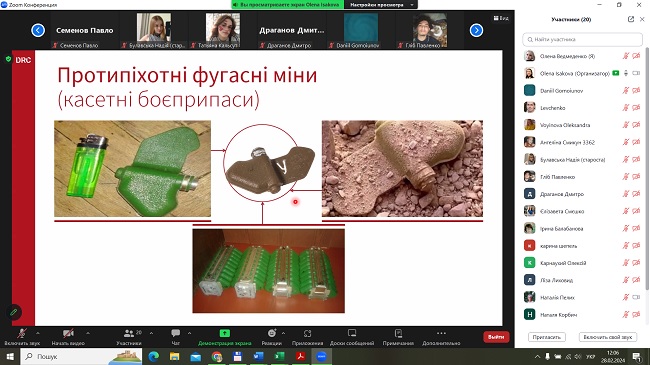
Task: Pop out the participants panel
Action: pyautogui.click(x=631, y=19)
